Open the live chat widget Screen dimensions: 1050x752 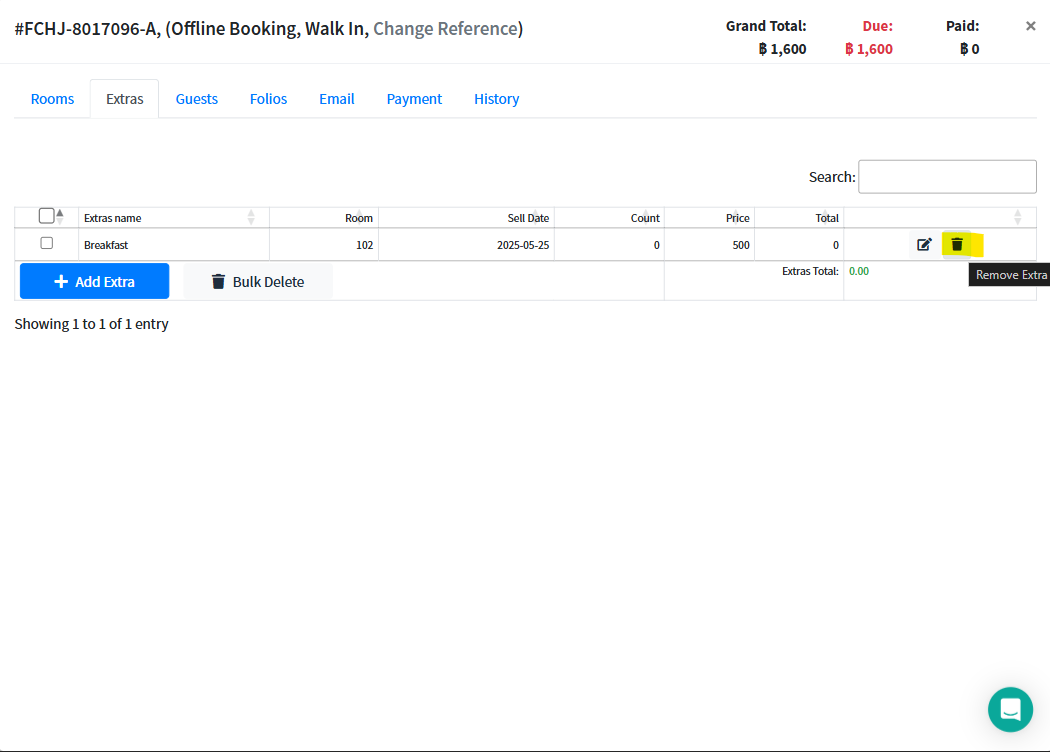[x=1010, y=709]
